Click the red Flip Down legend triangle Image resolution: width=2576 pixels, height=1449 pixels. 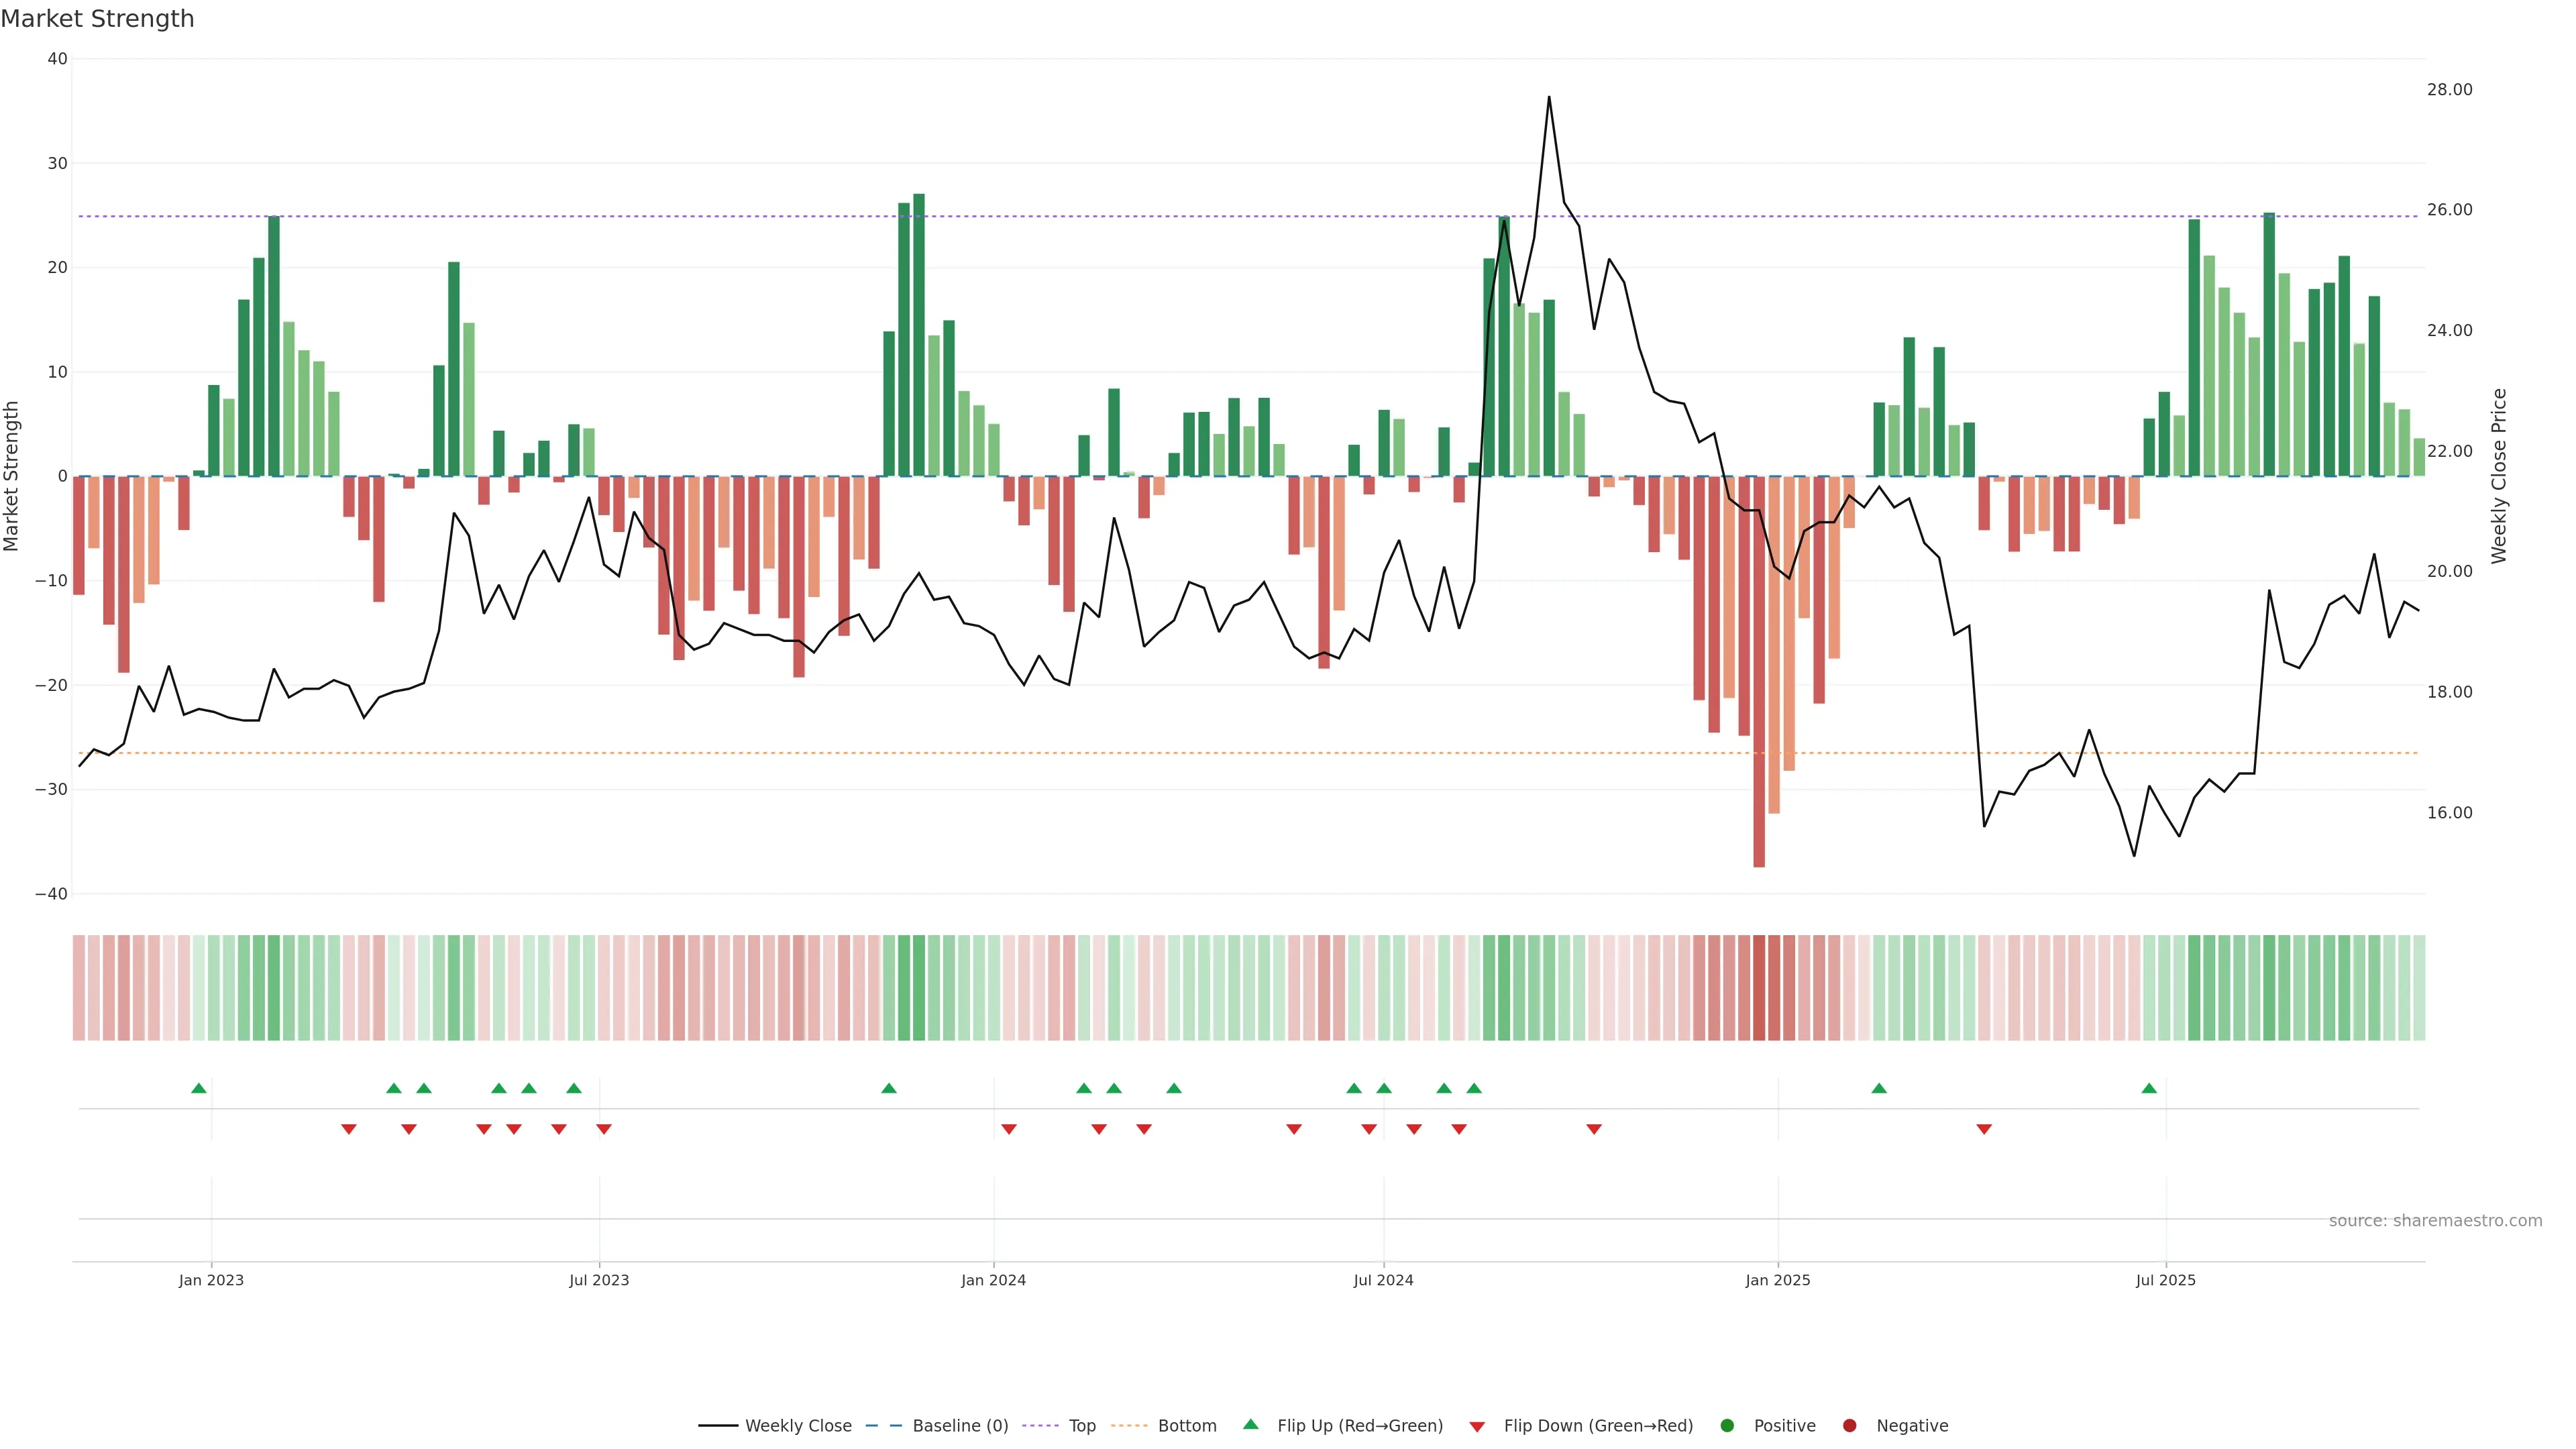click(1477, 1426)
